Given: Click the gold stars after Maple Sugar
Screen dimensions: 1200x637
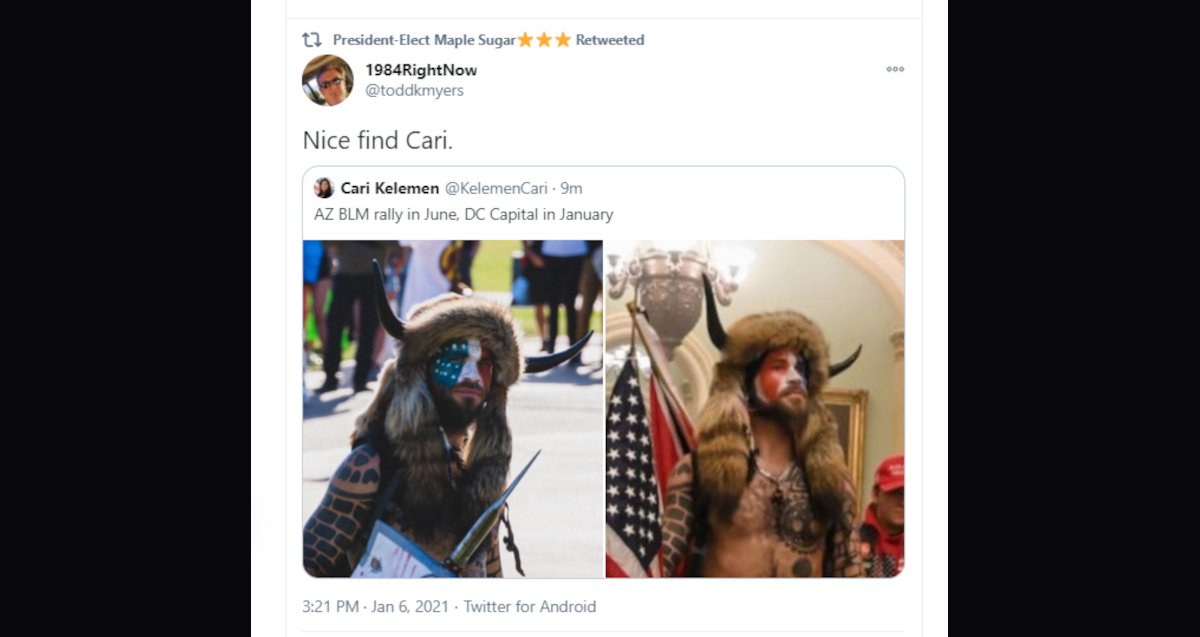Looking at the screenshot, I should click(544, 40).
